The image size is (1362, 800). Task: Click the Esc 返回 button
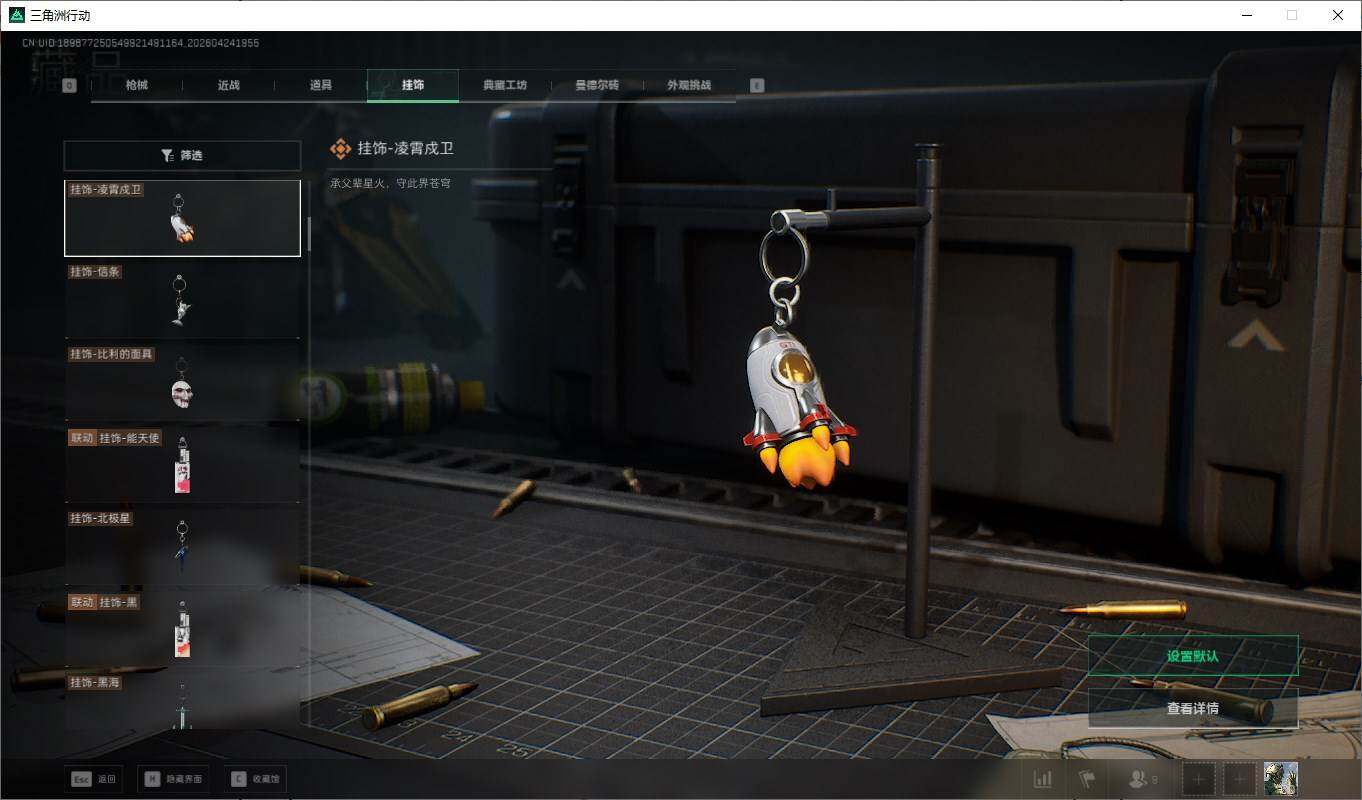point(94,779)
